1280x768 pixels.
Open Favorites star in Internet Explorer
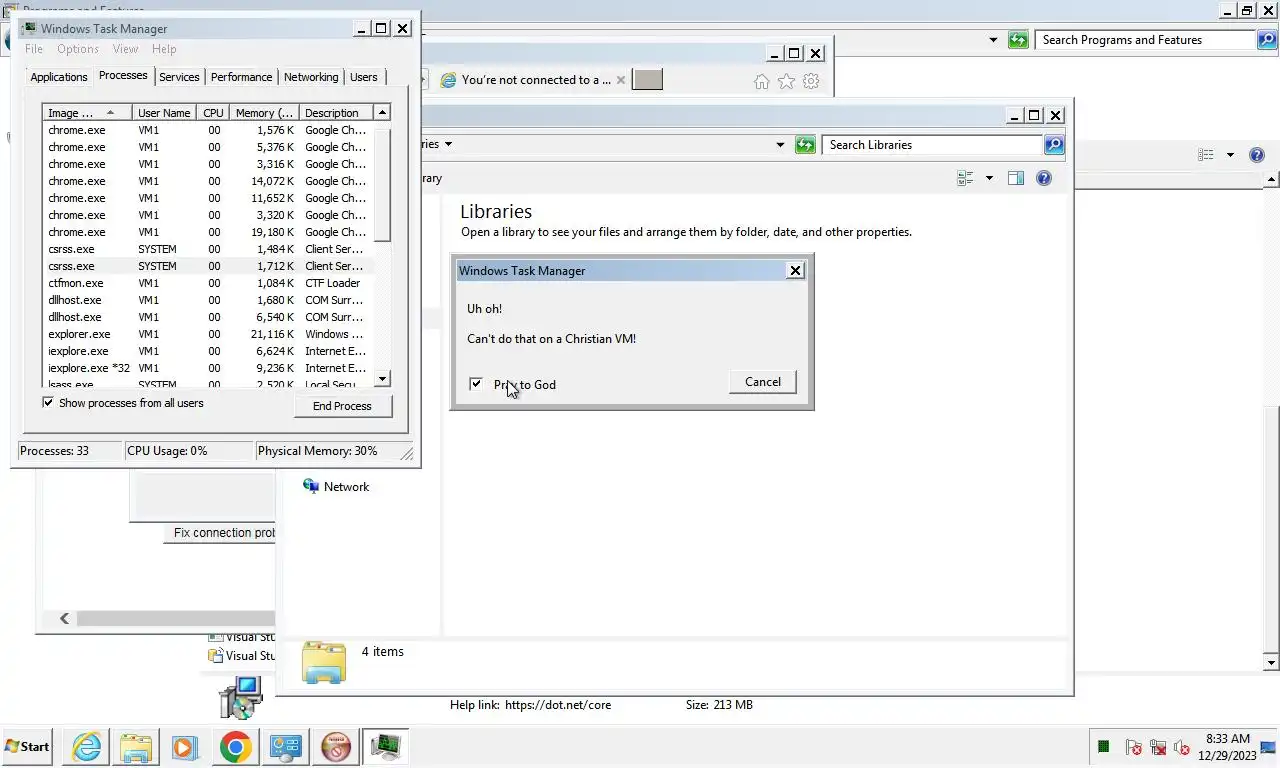tap(787, 81)
